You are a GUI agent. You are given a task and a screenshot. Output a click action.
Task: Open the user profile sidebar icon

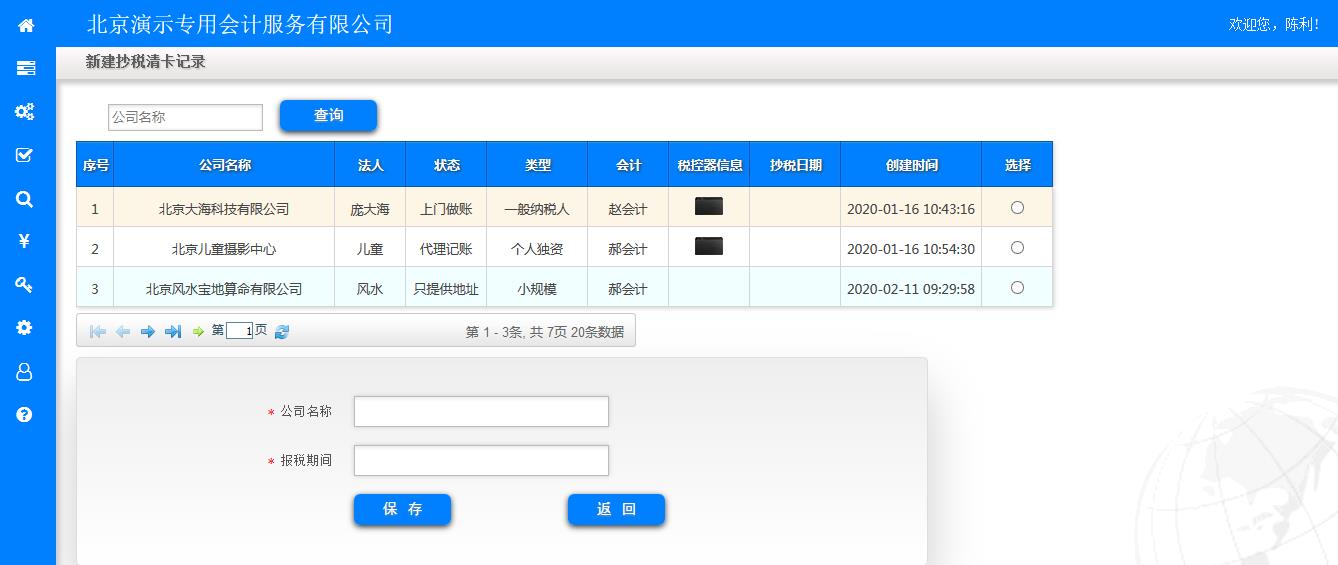(25, 371)
